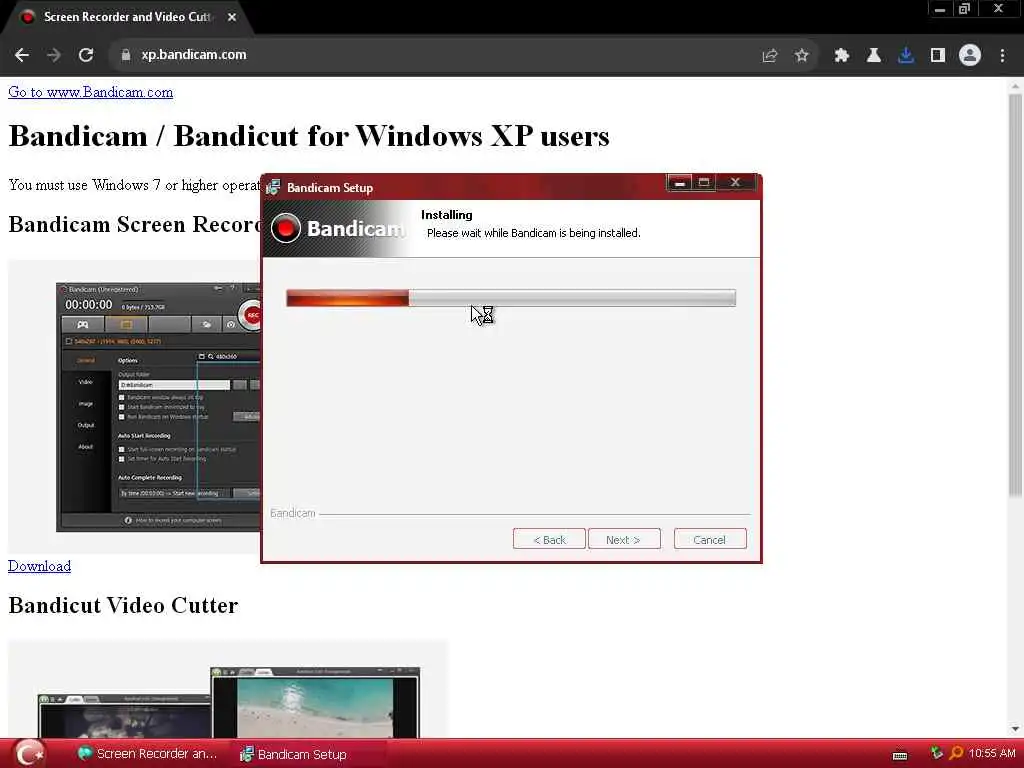Click the Bandicut Video Cutter heading
The image size is (1024, 768).
click(123, 605)
